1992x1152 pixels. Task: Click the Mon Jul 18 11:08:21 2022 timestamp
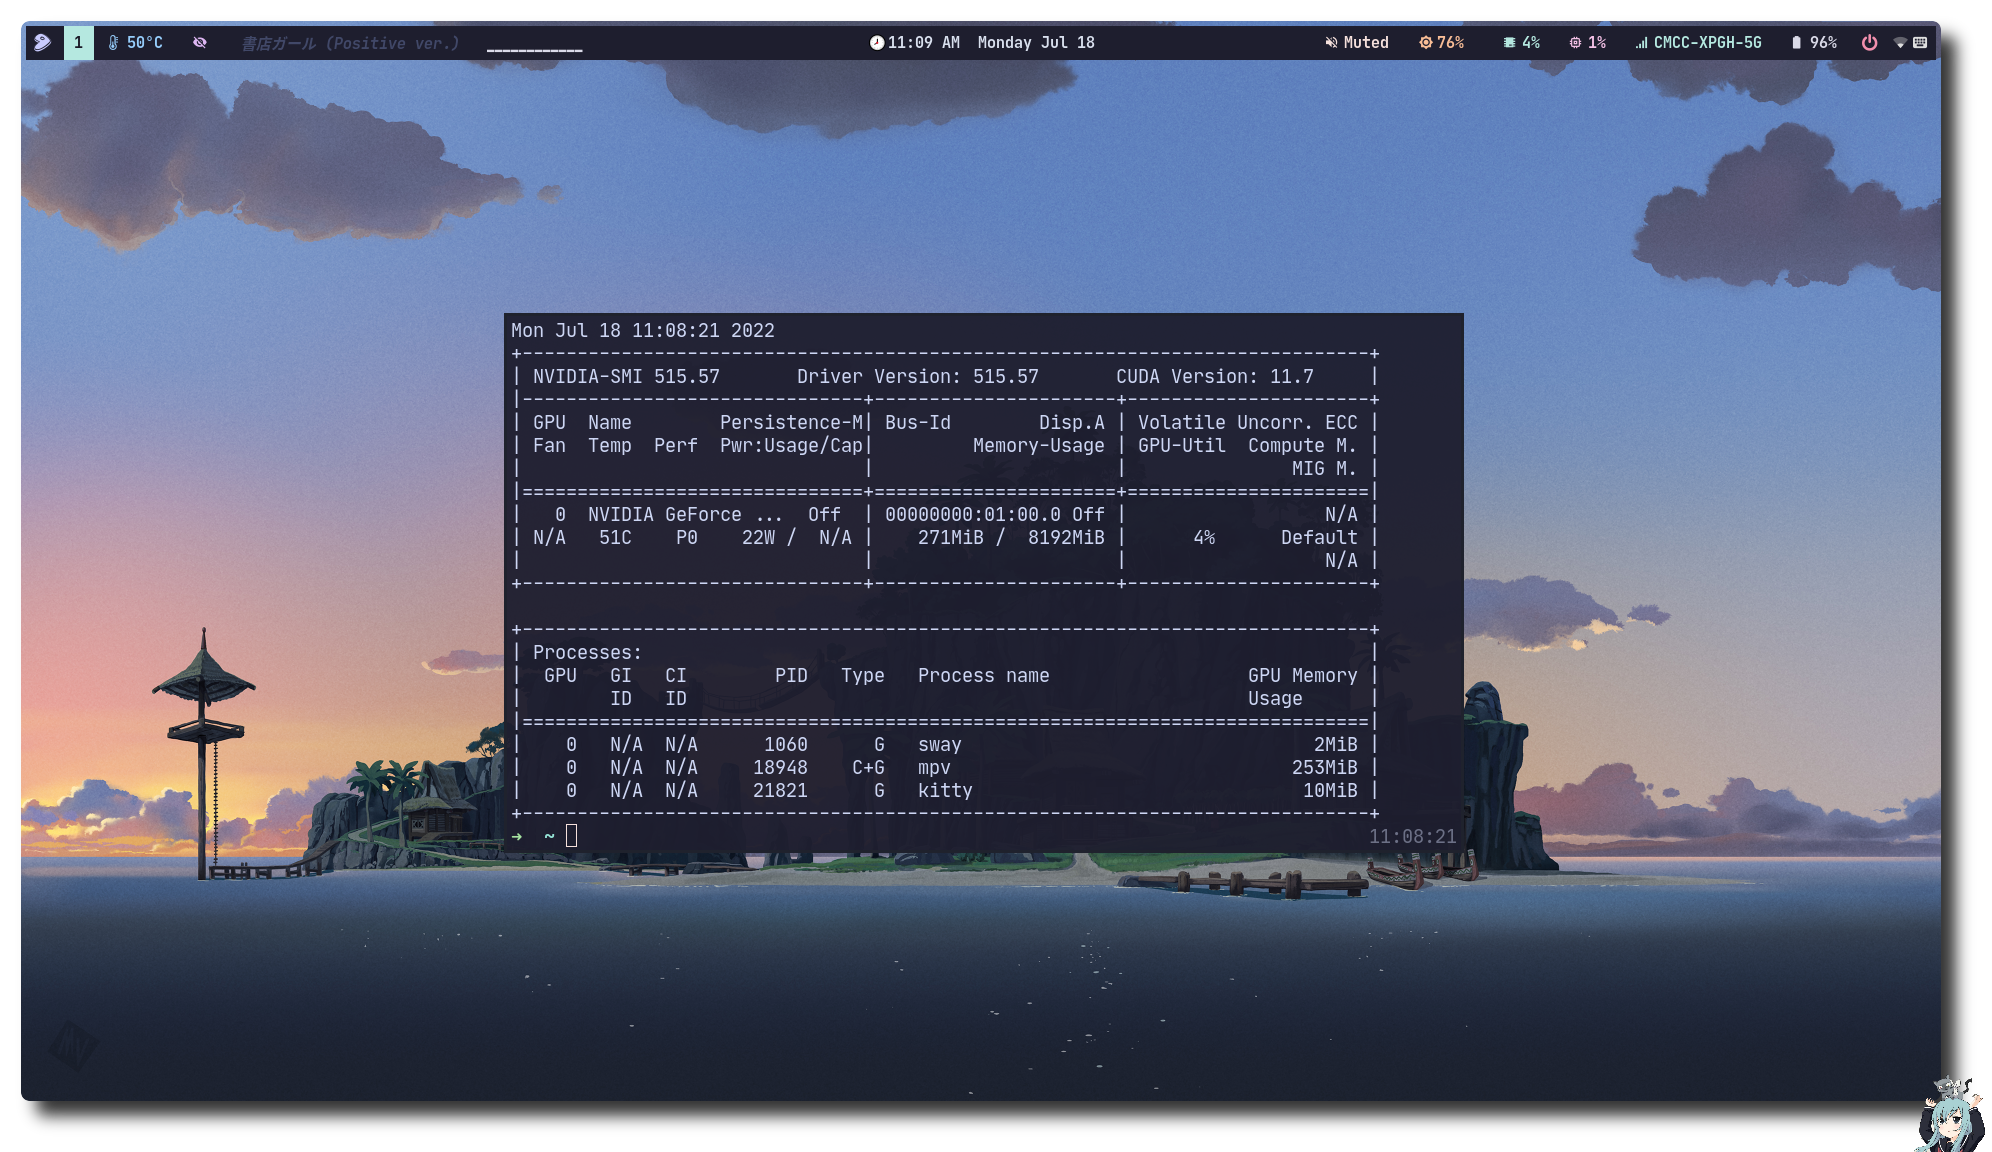(x=643, y=330)
